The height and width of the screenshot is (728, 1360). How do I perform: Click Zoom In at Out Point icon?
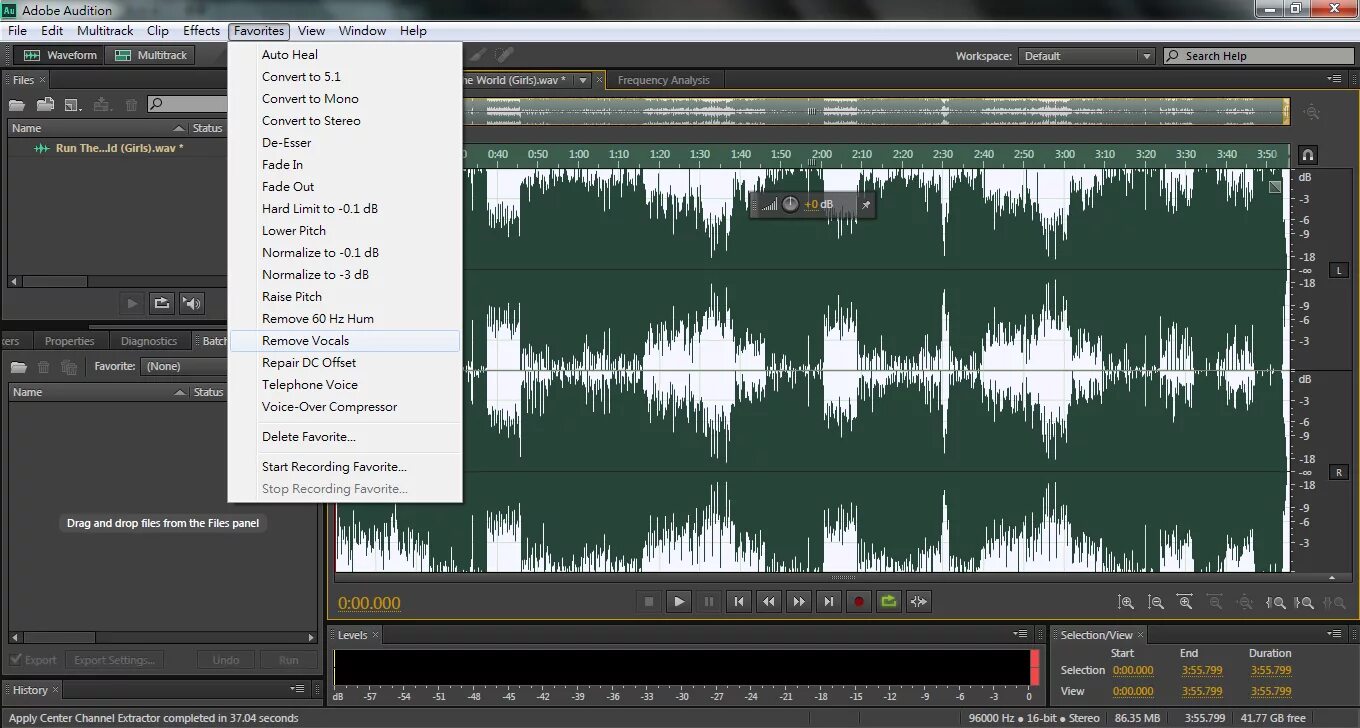click(1304, 603)
